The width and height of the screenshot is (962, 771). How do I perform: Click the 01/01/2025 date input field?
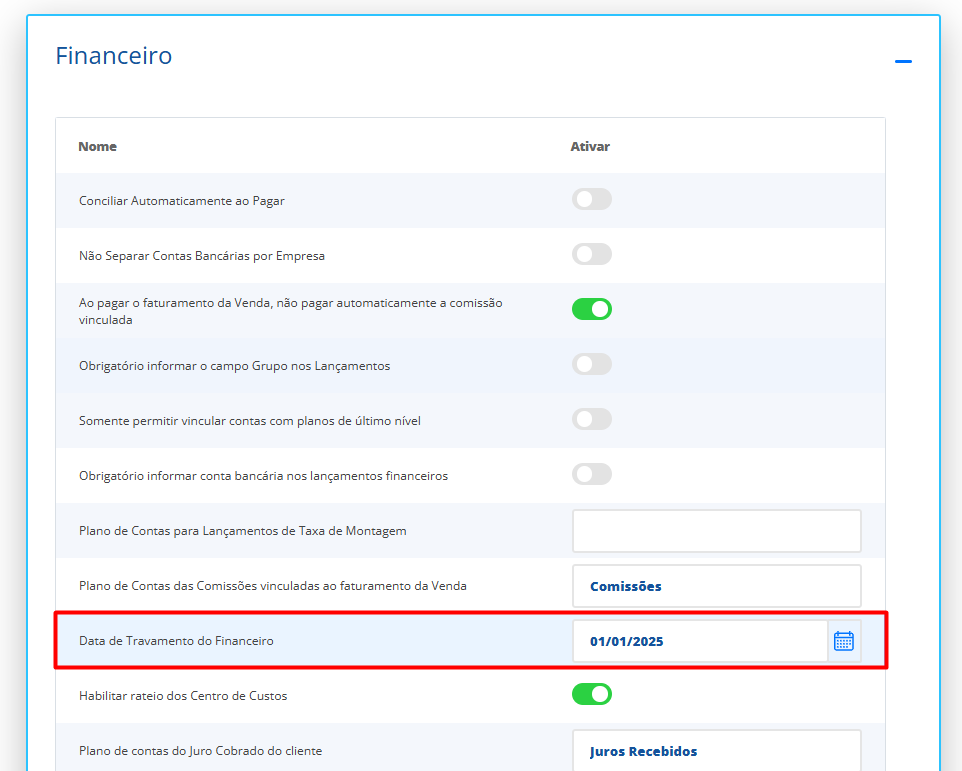(x=700, y=641)
